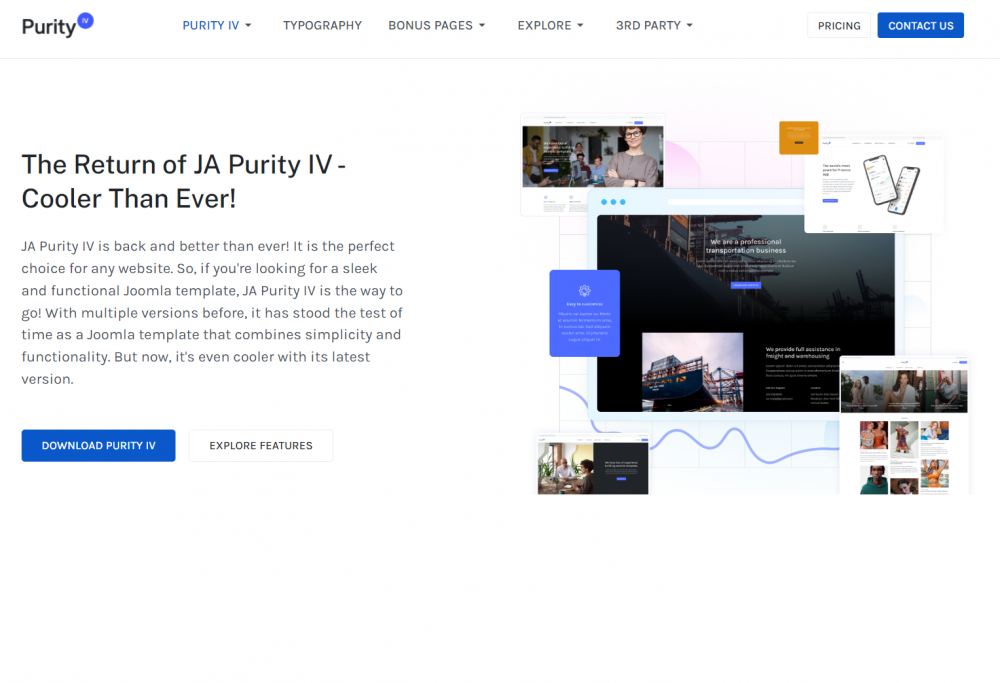Expand the Bonus Pages dropdown arrow

(482, 26)
